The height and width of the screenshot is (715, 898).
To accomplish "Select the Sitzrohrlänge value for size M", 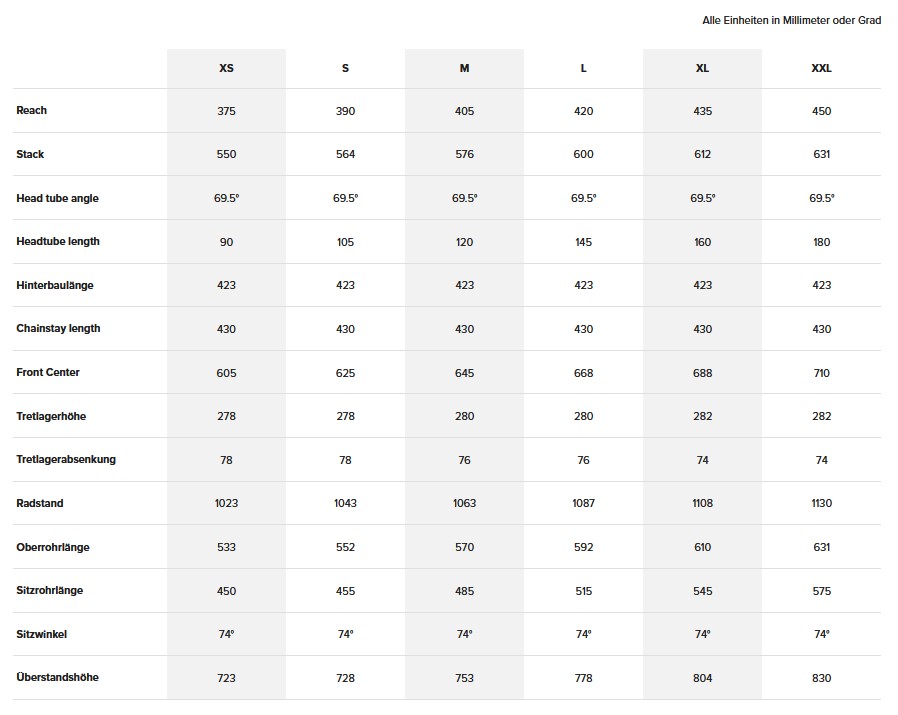I will (x=464, y=591).
